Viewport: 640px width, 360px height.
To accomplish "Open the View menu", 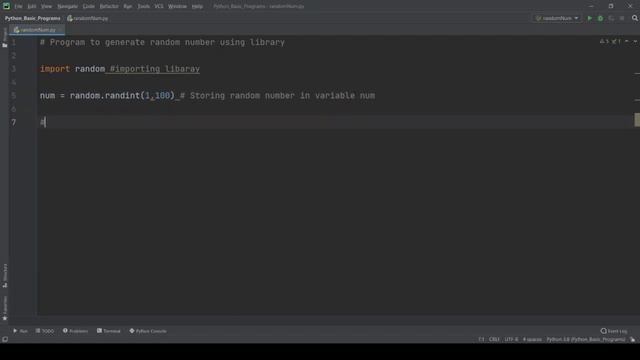I will [46, 6].
